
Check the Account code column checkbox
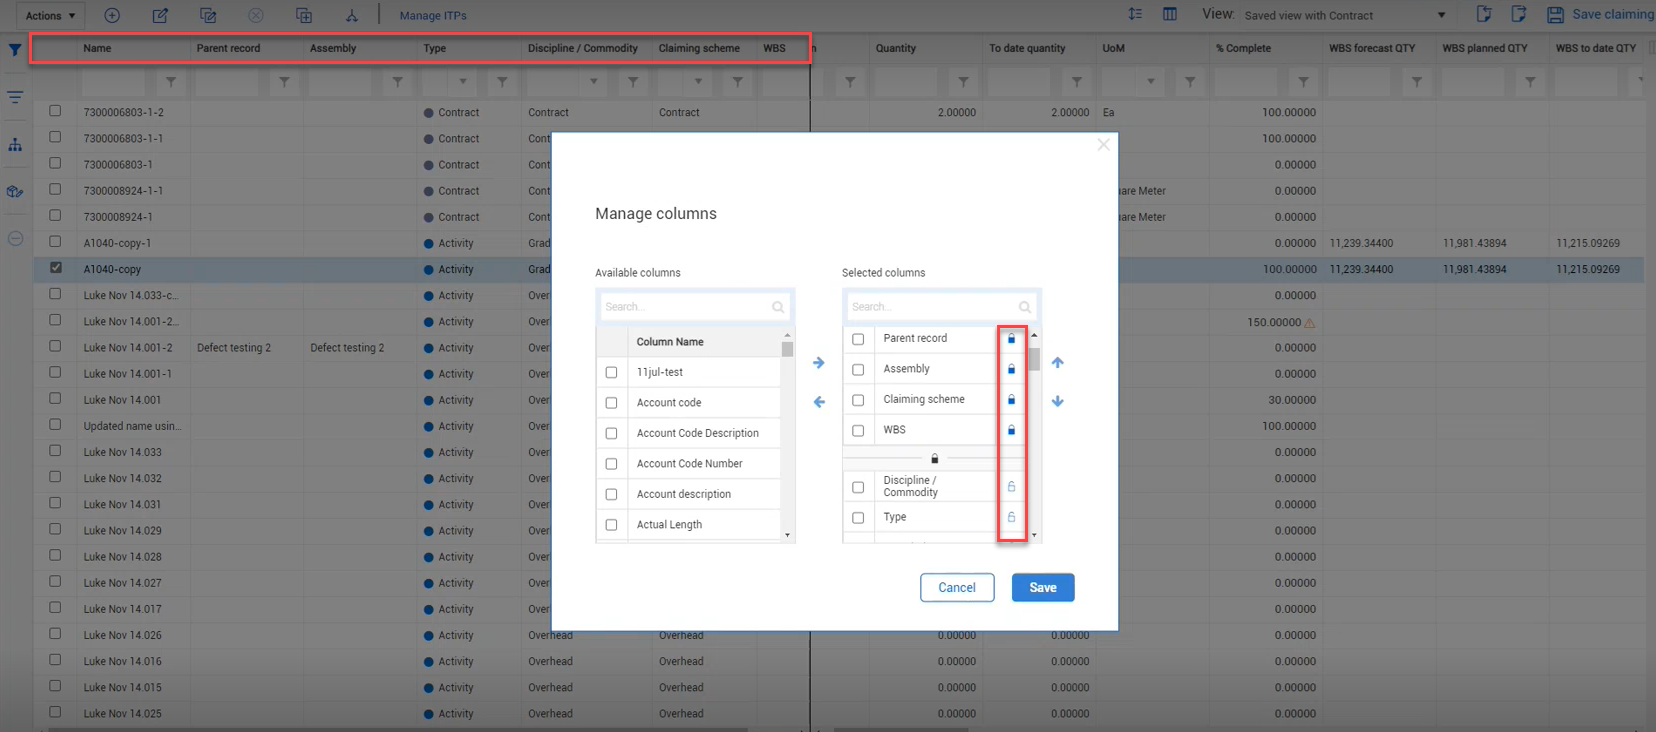tap(611, 403)
